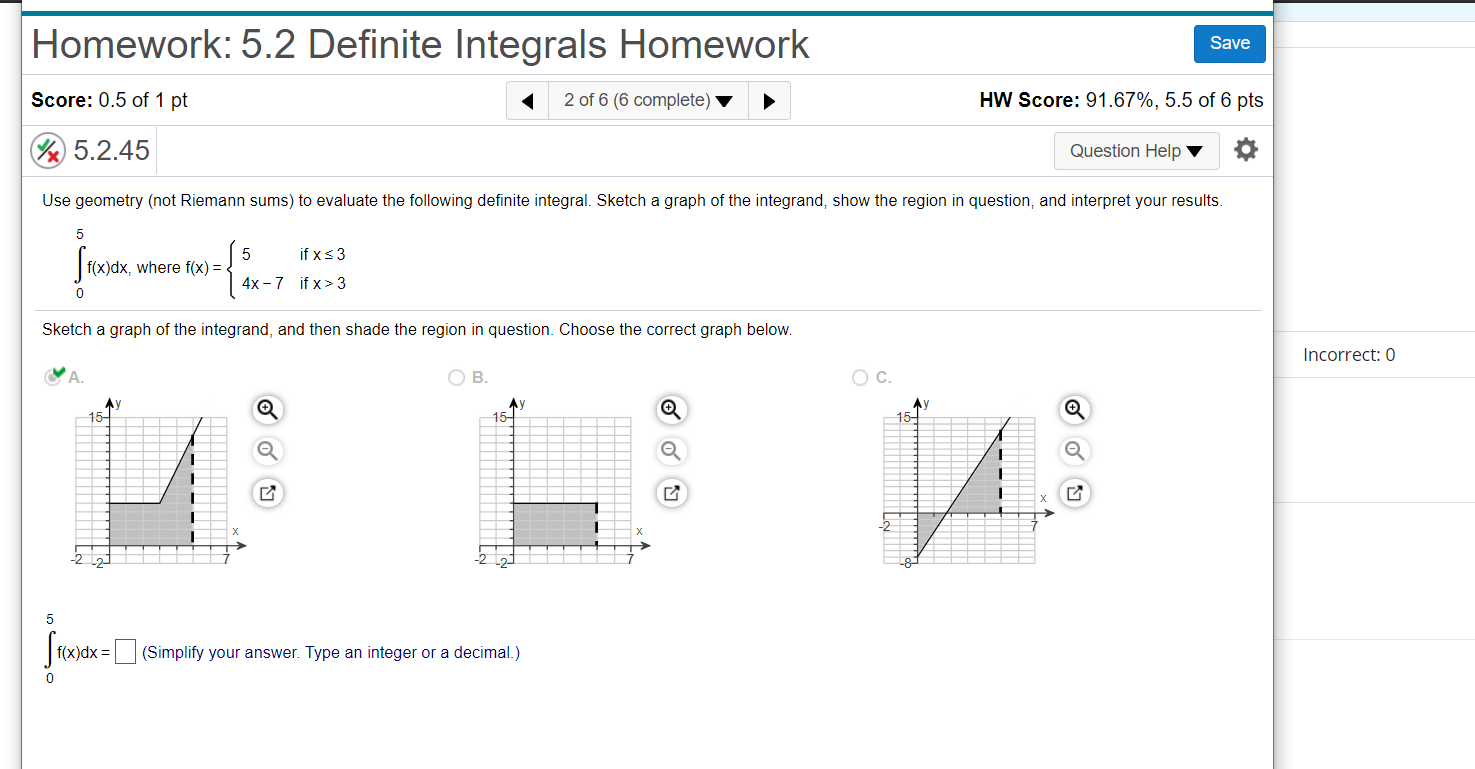Select answer choice B
The height and width of the screenshot is (769, 1475).
coord(455,377)
